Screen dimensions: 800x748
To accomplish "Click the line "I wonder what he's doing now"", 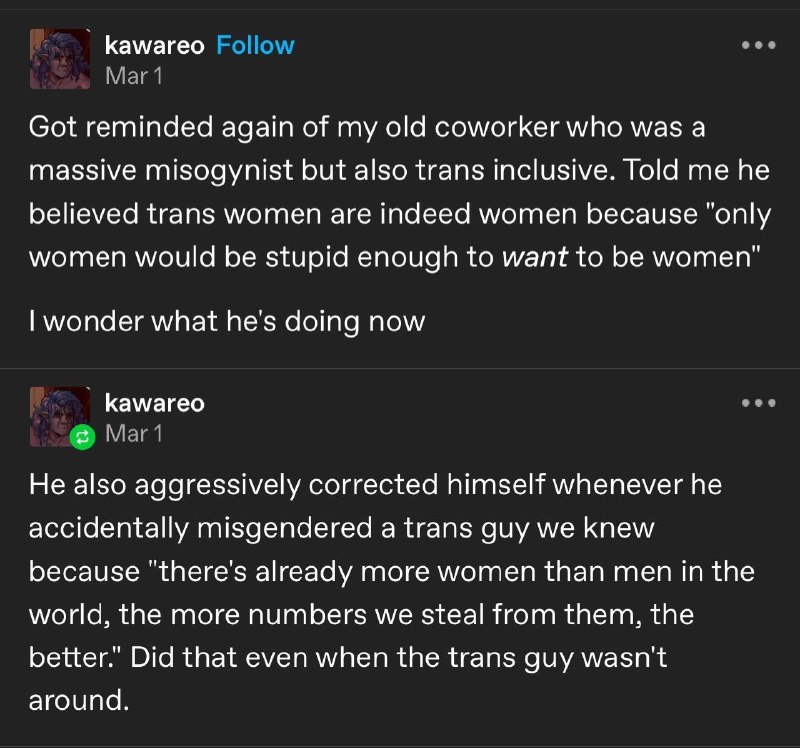I will tap(227, 321).
